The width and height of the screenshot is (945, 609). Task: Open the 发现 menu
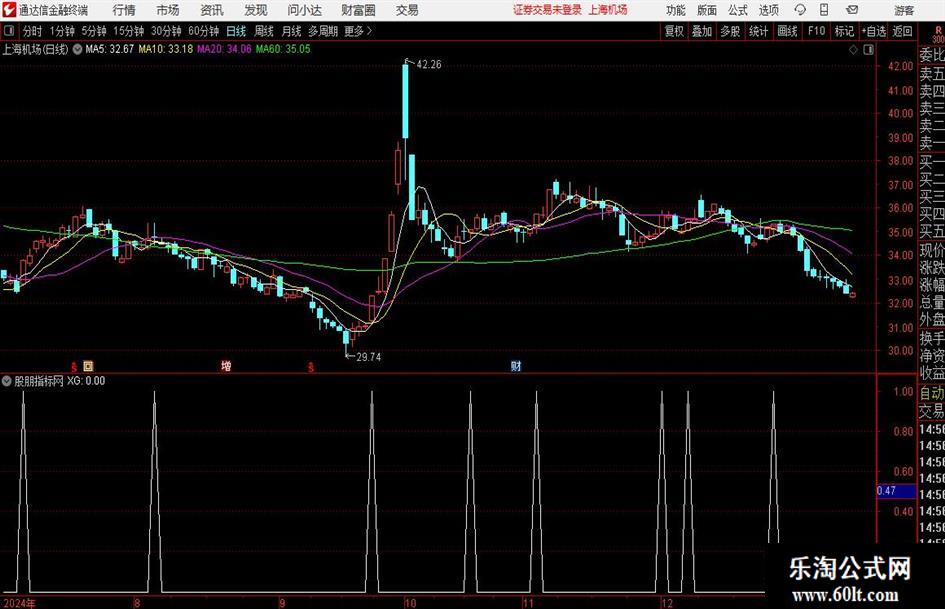pyautogui.click(x=256, y=10)
